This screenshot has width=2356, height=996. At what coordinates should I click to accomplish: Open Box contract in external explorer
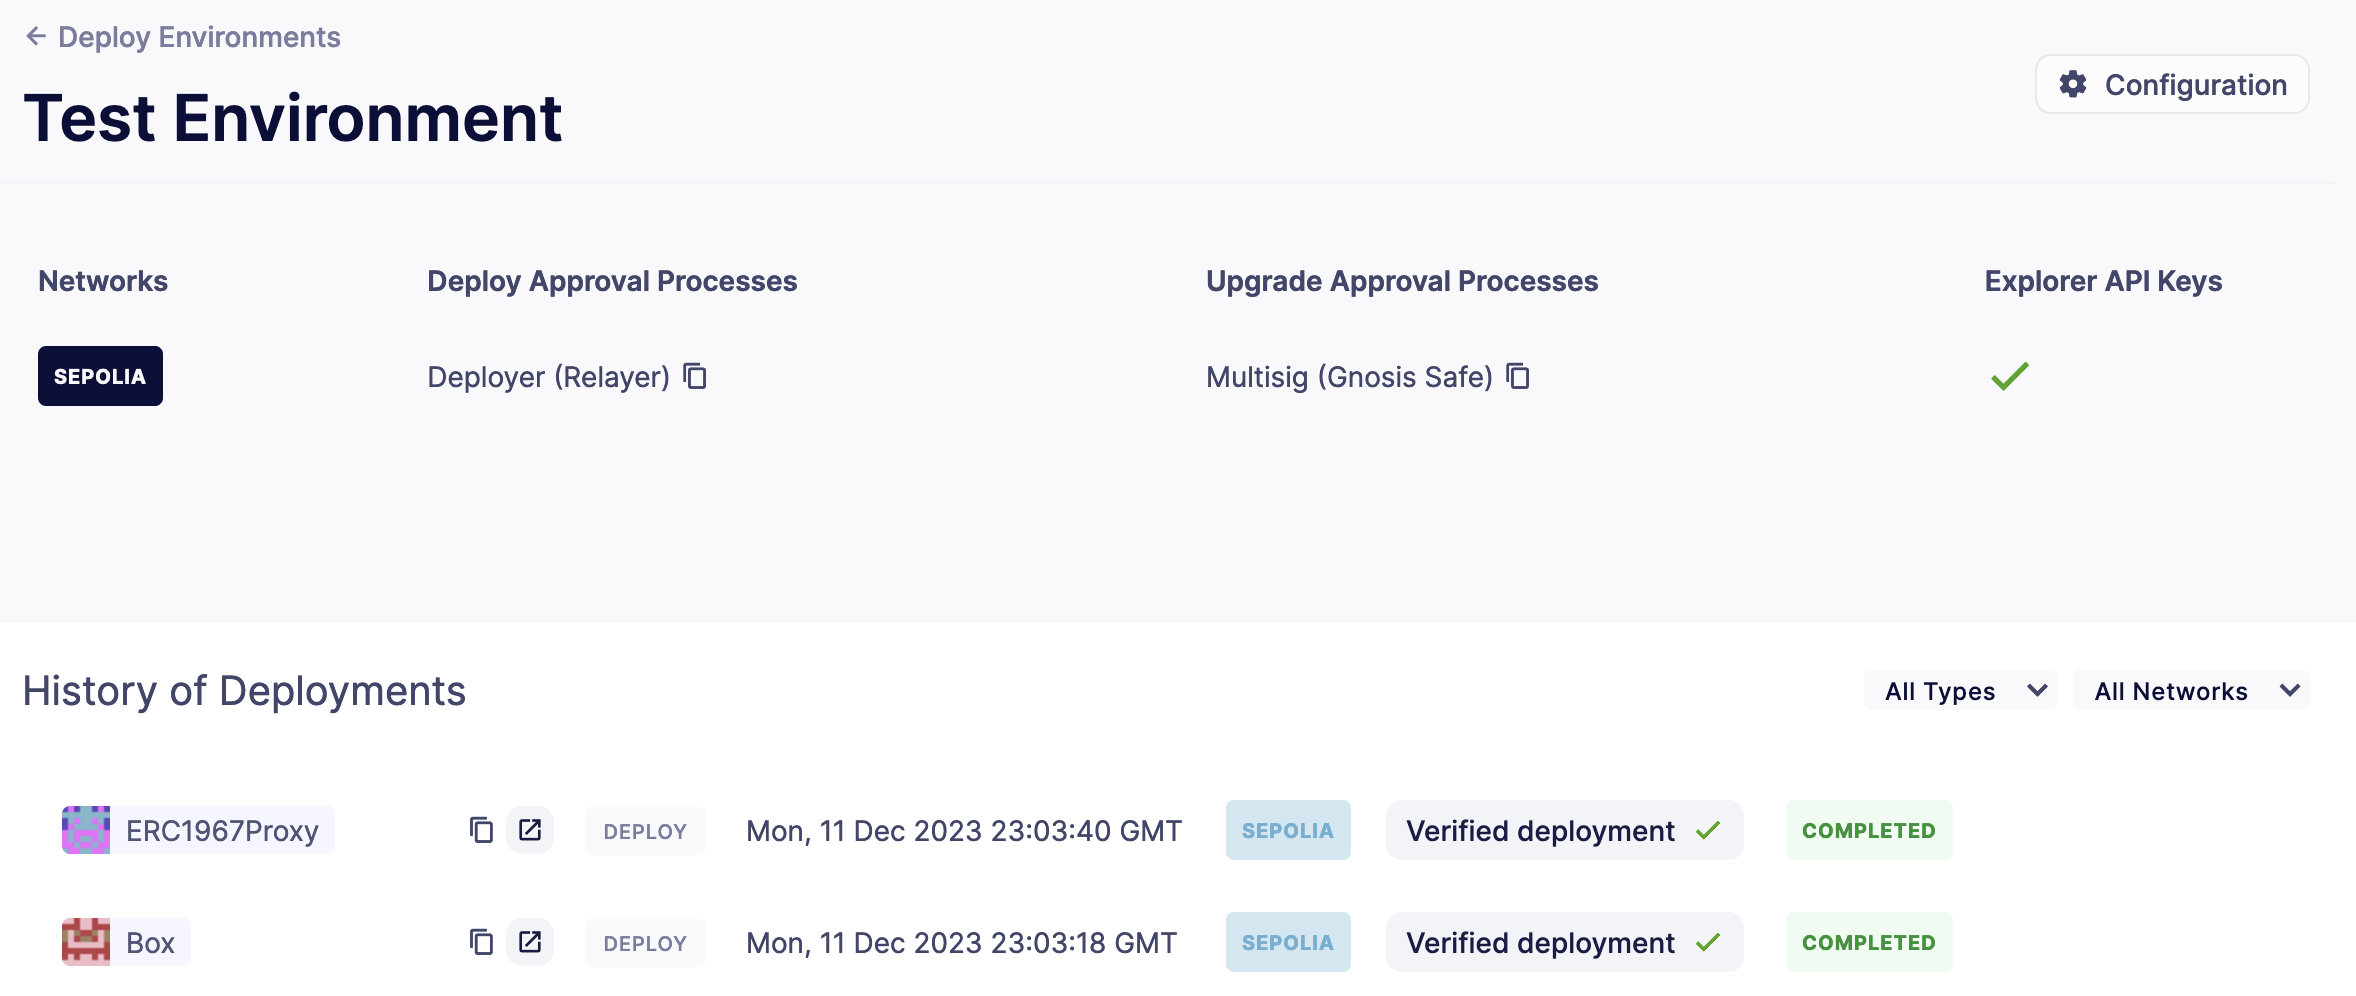(x=530, y=942)
